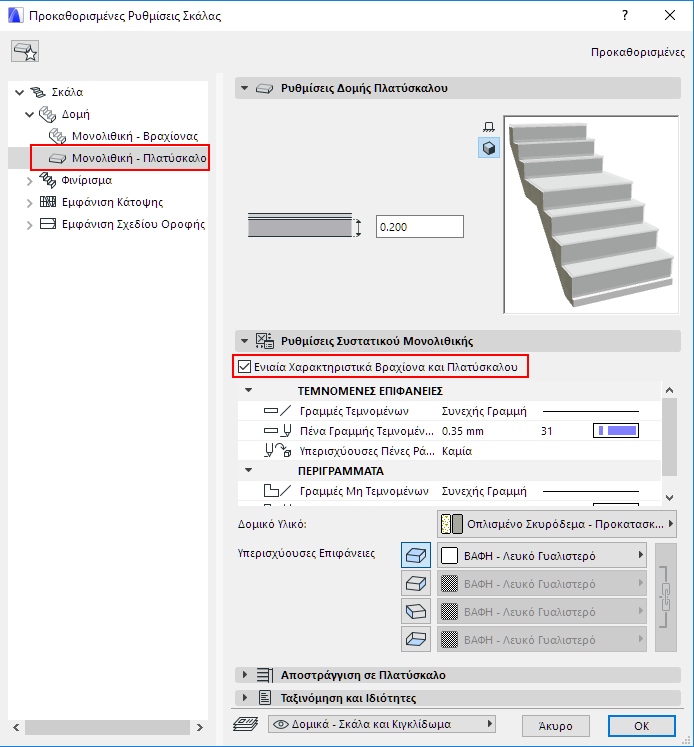This screenshot has height=747, width=694.
Task: Click the layers icon near layer selector
Action: point(246,724)
